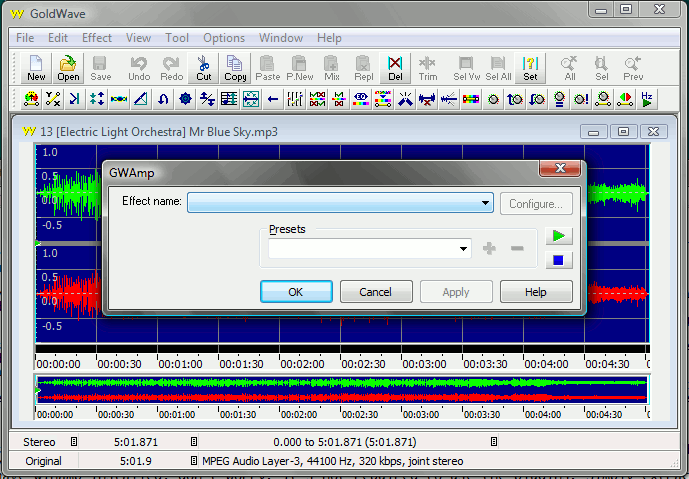Screen dimensions: 689x479
Task: Click the plus add preset button
Action: tap(489, 248)
